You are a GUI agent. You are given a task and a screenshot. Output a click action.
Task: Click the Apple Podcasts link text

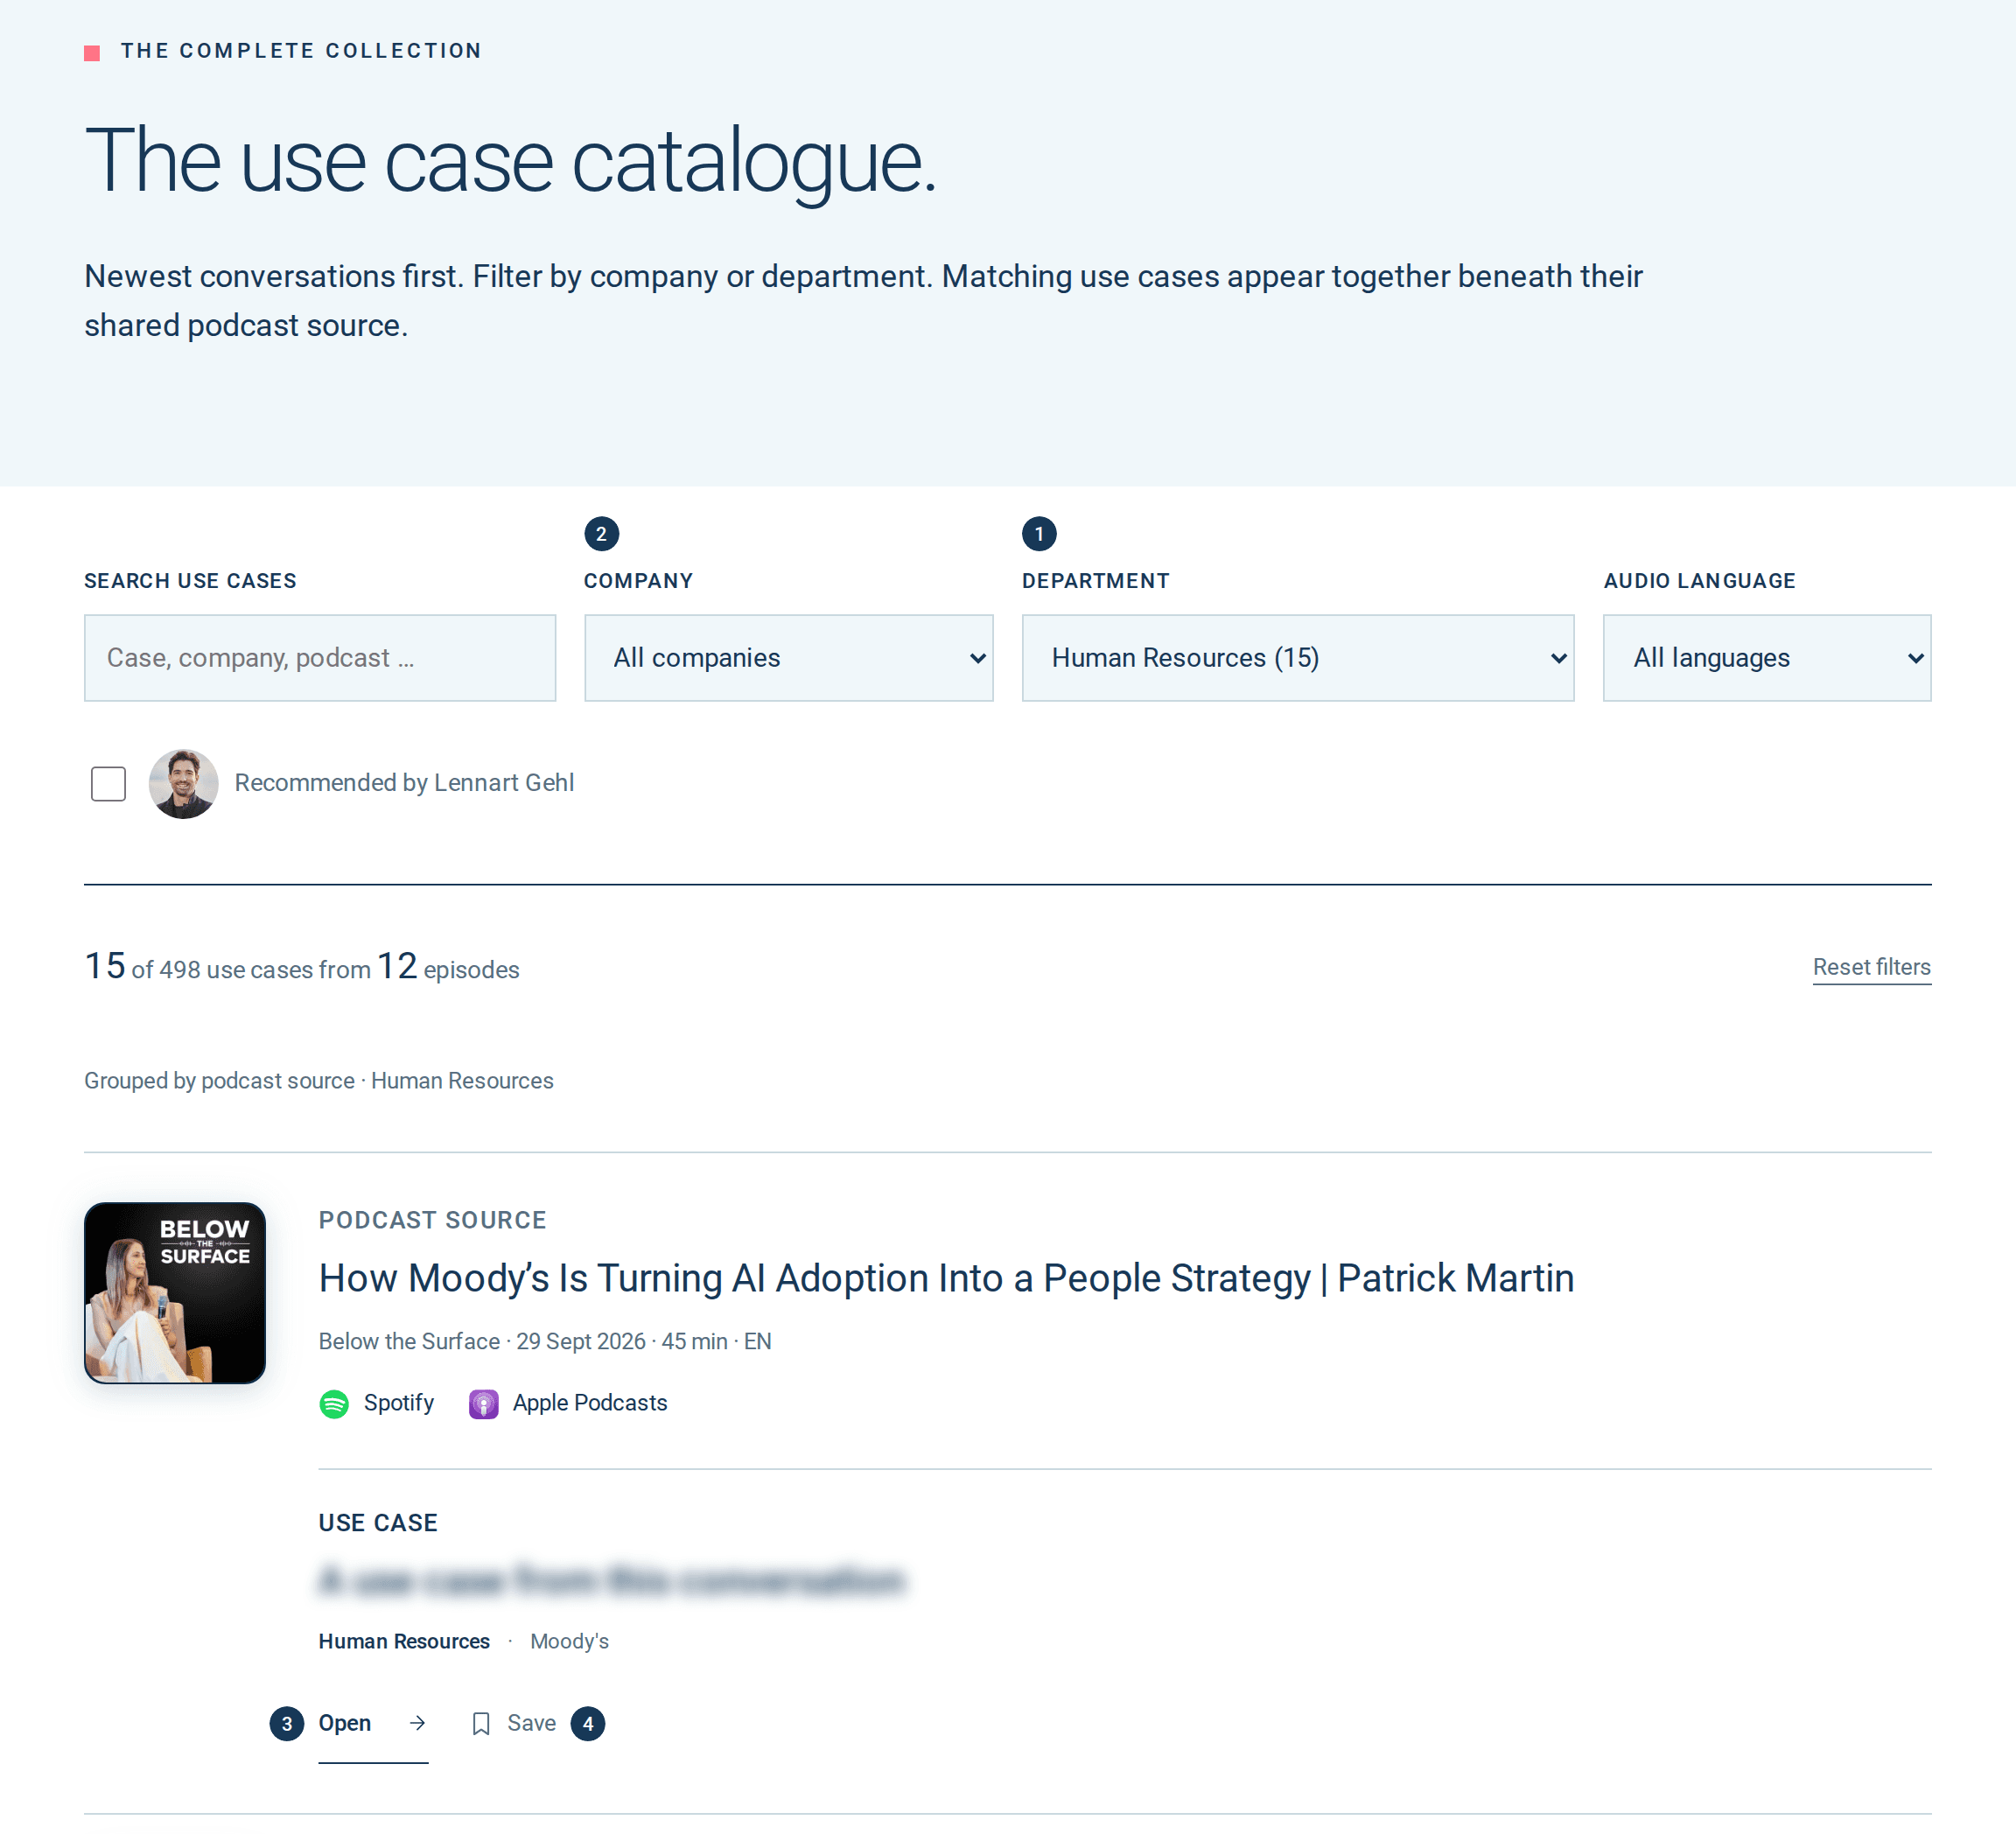pyautogui.click(x=590, y=1403)
